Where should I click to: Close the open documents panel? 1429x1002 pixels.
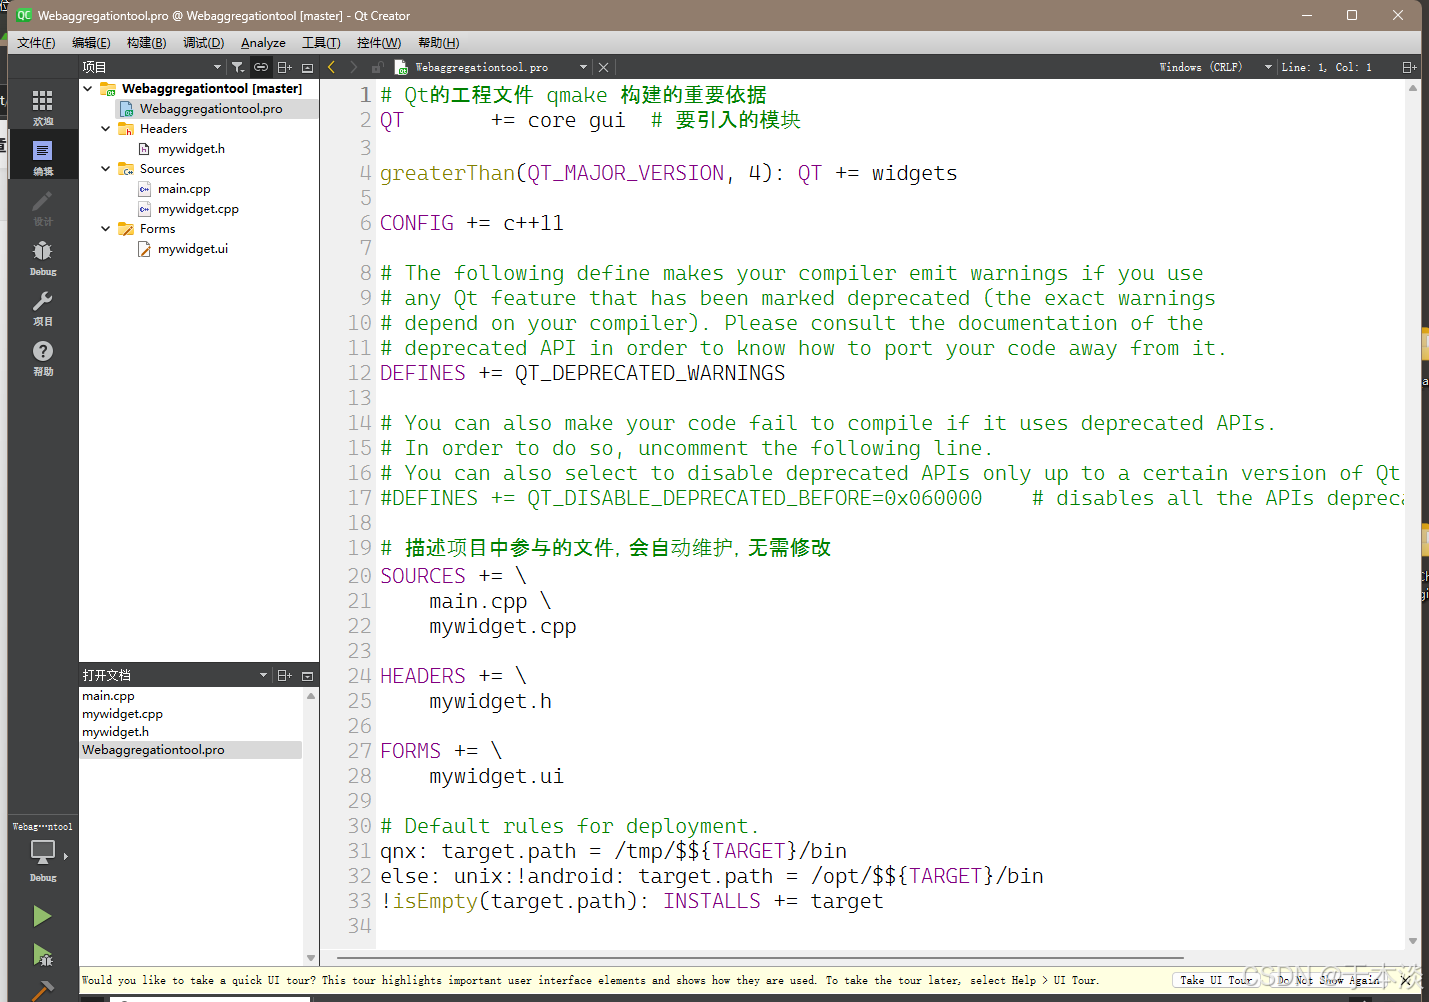(x=307, y=675)
